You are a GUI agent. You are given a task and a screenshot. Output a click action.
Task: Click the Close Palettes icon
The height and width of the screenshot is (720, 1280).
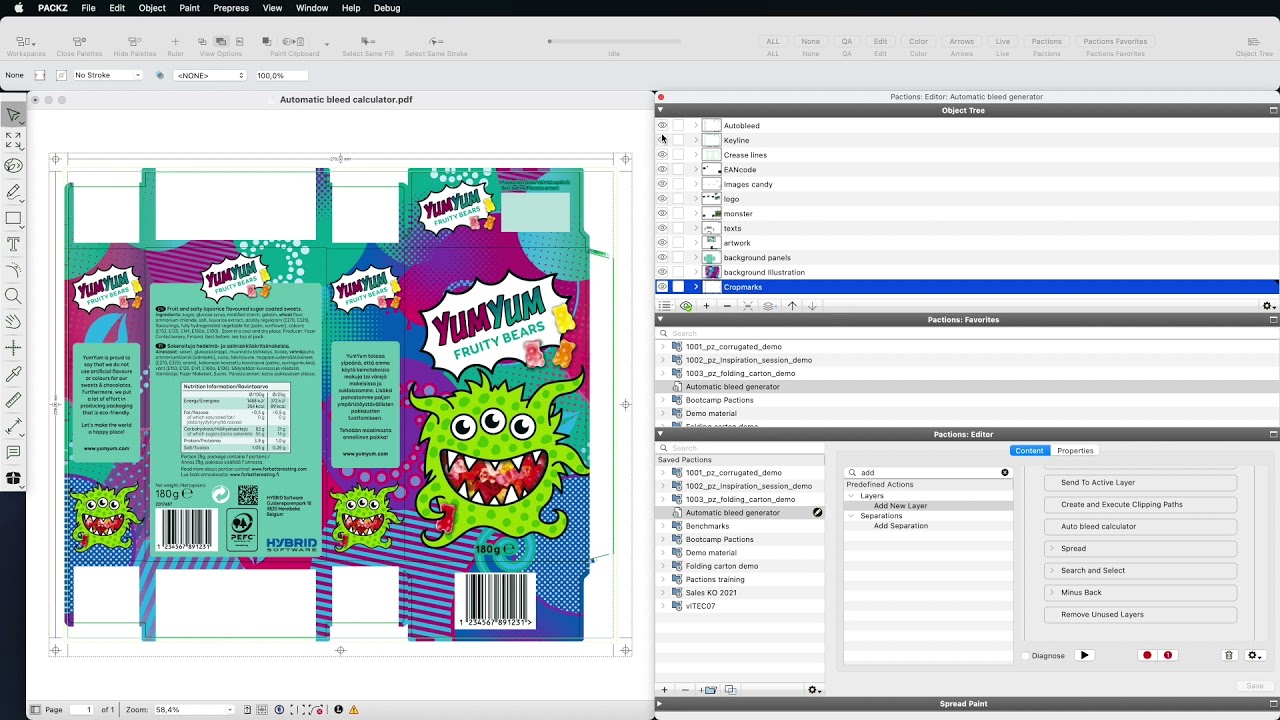click(79, 42)
